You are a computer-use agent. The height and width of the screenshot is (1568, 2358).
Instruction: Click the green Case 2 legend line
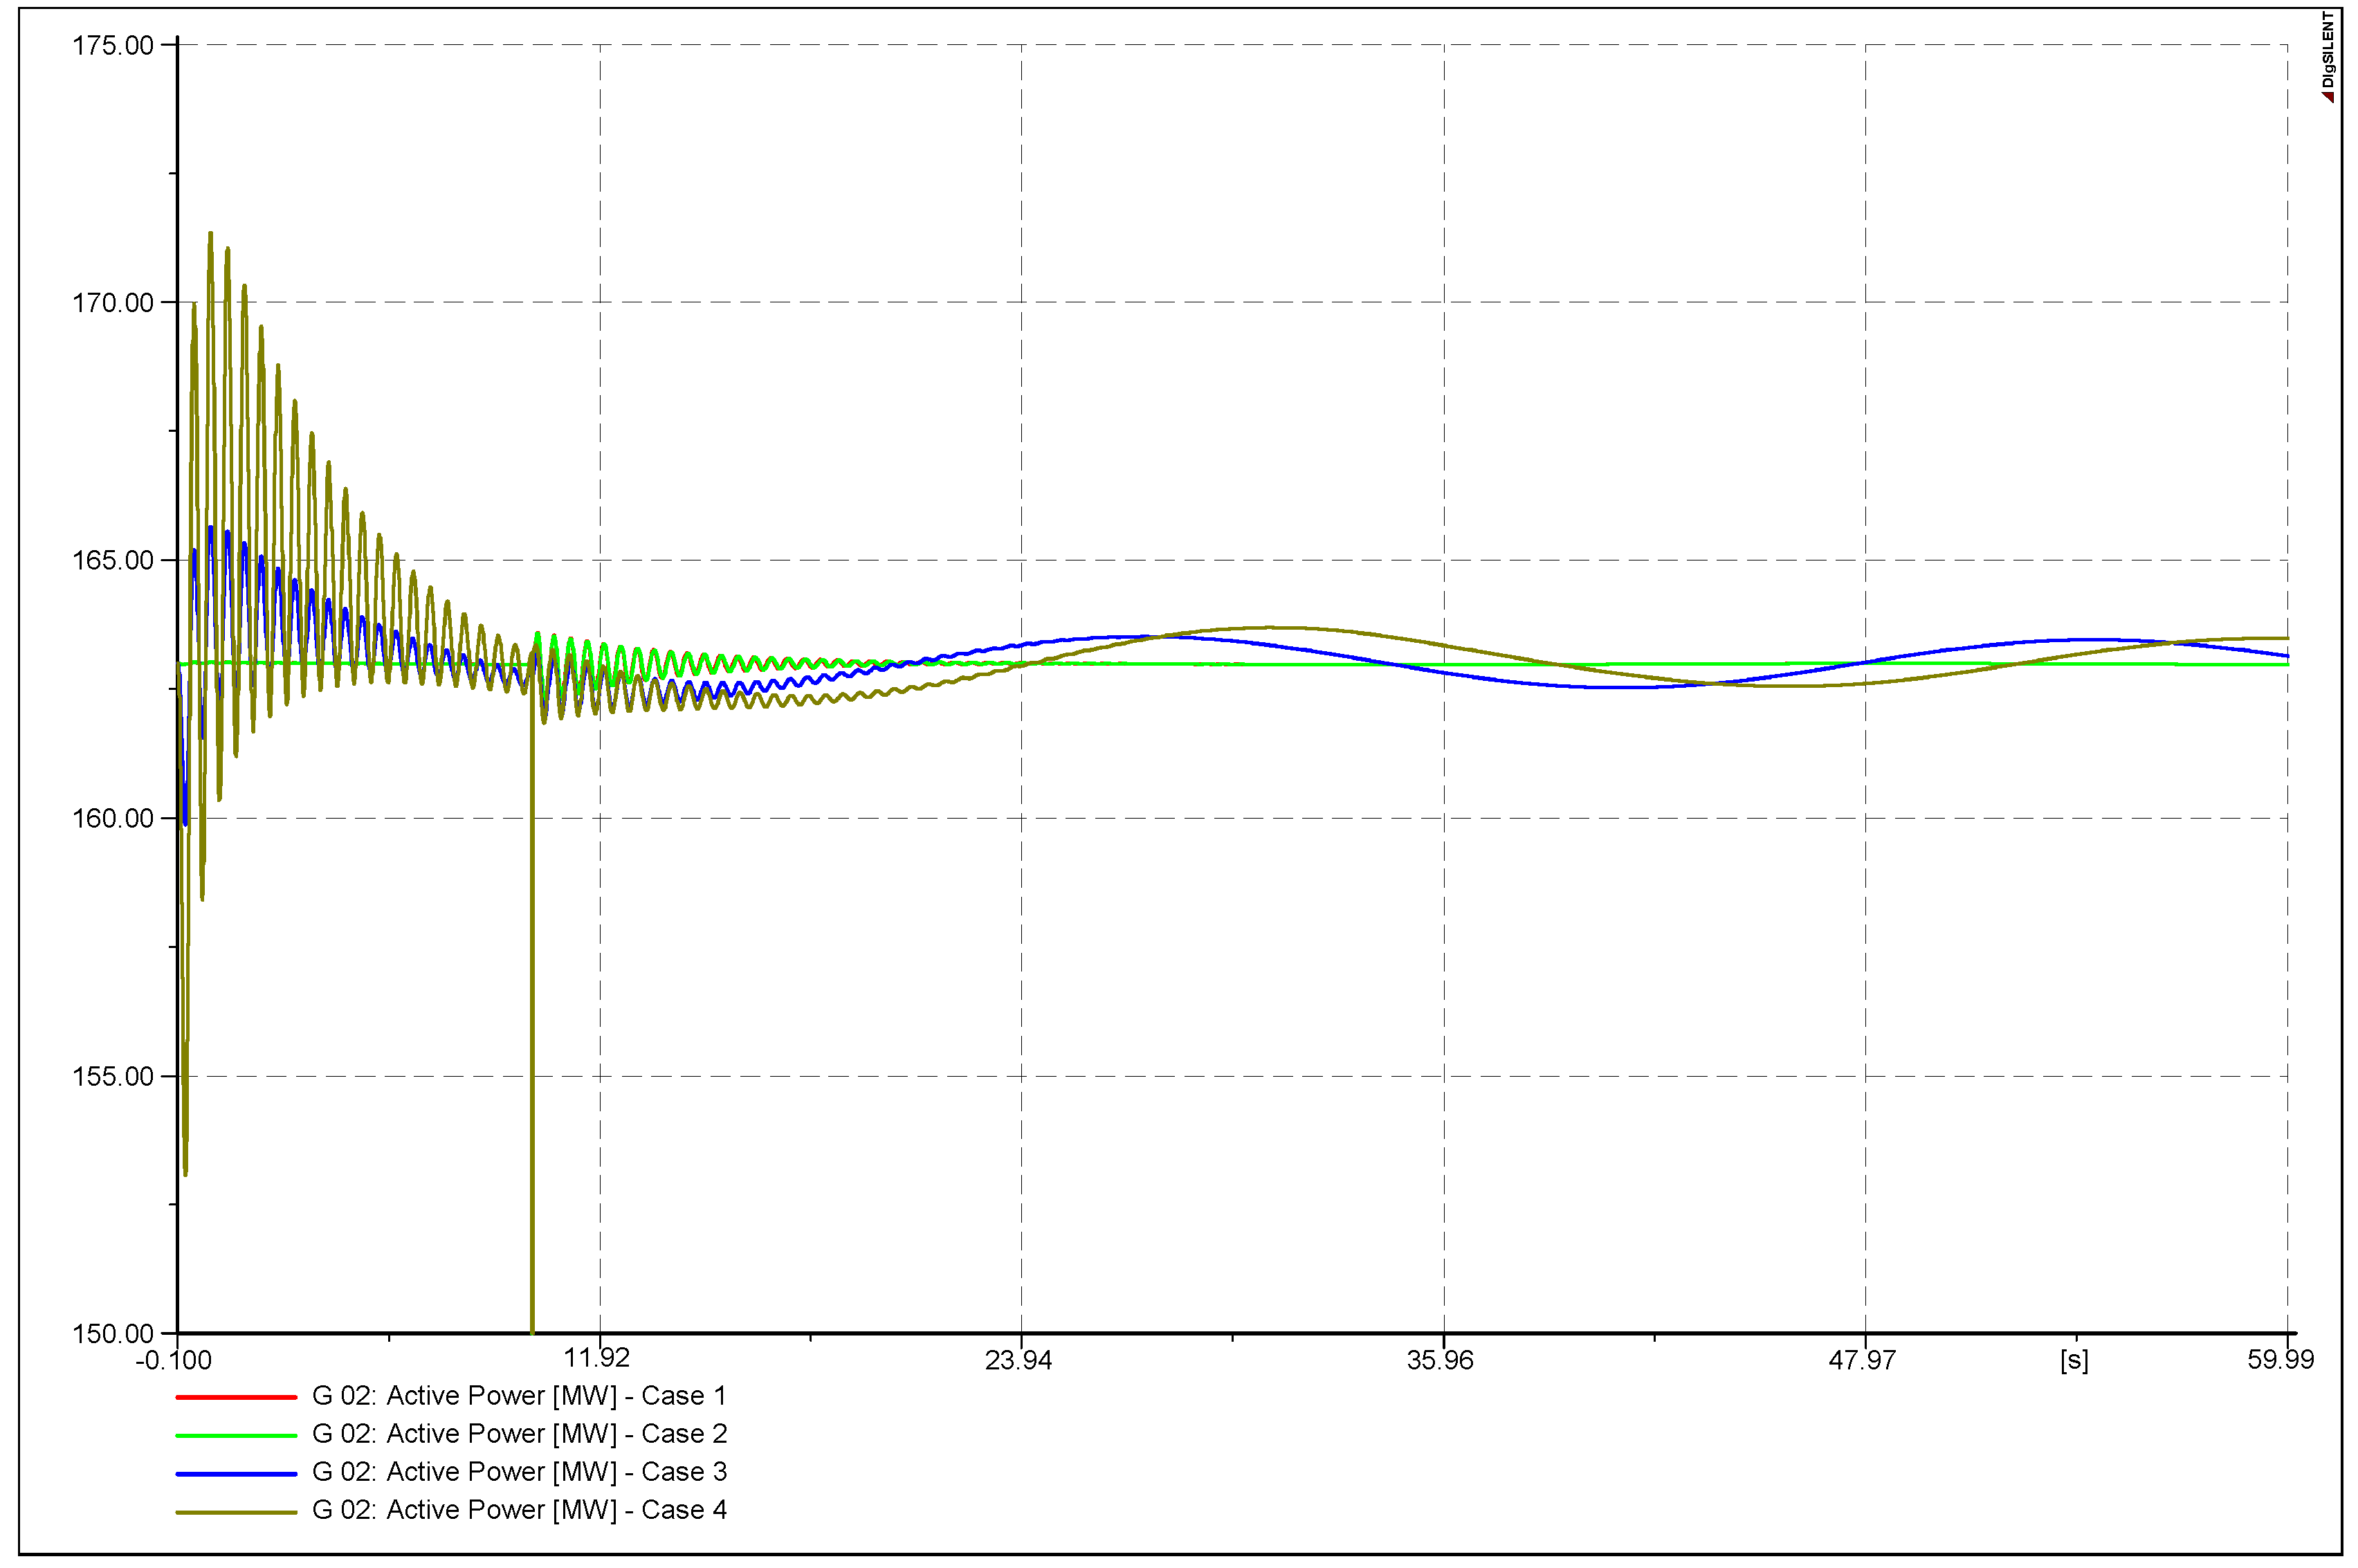236,1434
